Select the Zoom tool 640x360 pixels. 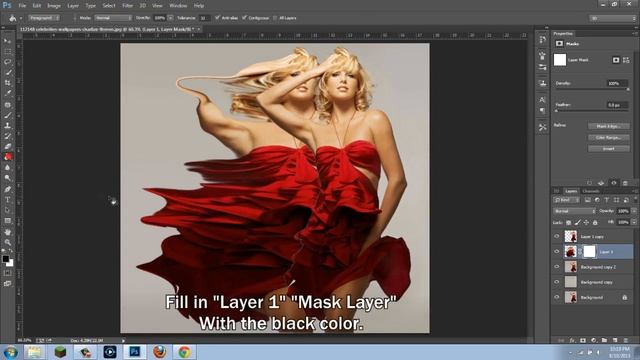pos(7,242)
